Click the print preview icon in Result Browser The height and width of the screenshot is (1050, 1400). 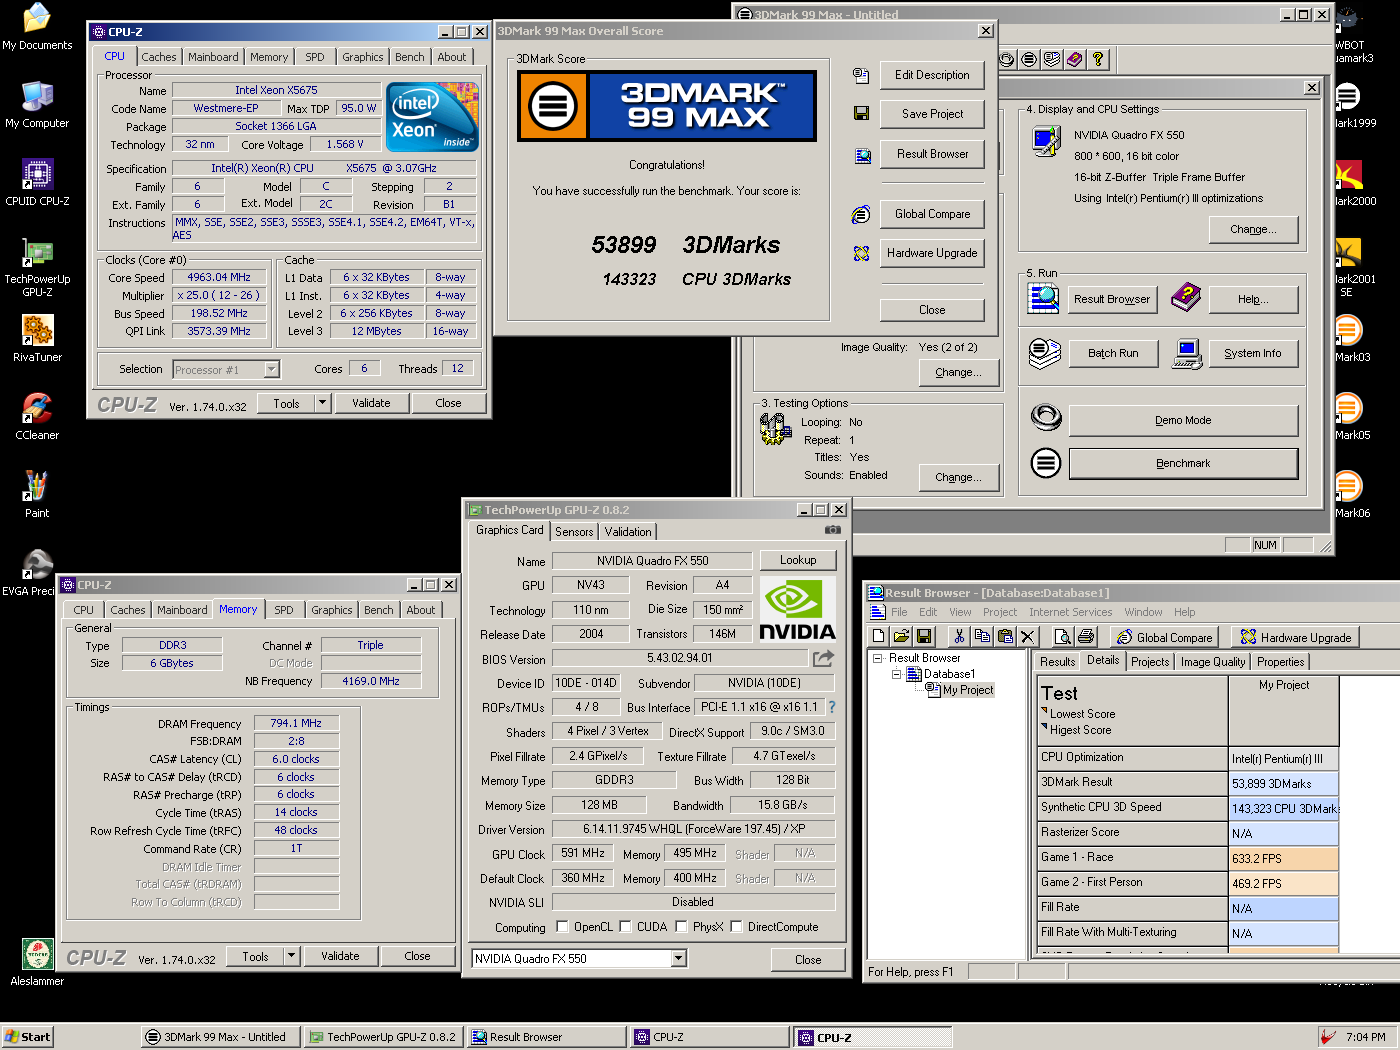(1063, 637)
